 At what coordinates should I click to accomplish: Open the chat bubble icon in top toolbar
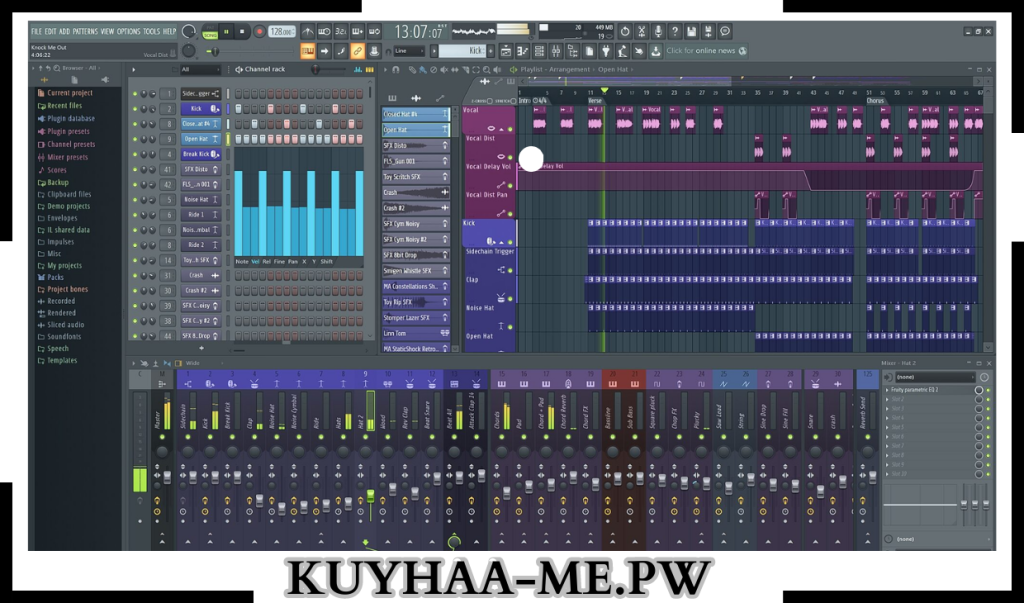[x=725, y=31]
